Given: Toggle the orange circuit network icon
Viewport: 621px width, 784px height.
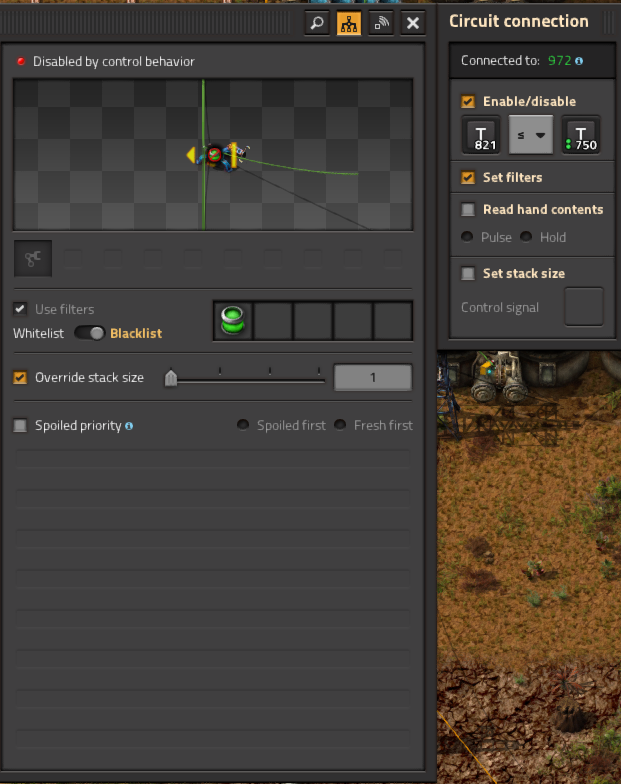Looking at the screenshot, I should click(349, 24).
